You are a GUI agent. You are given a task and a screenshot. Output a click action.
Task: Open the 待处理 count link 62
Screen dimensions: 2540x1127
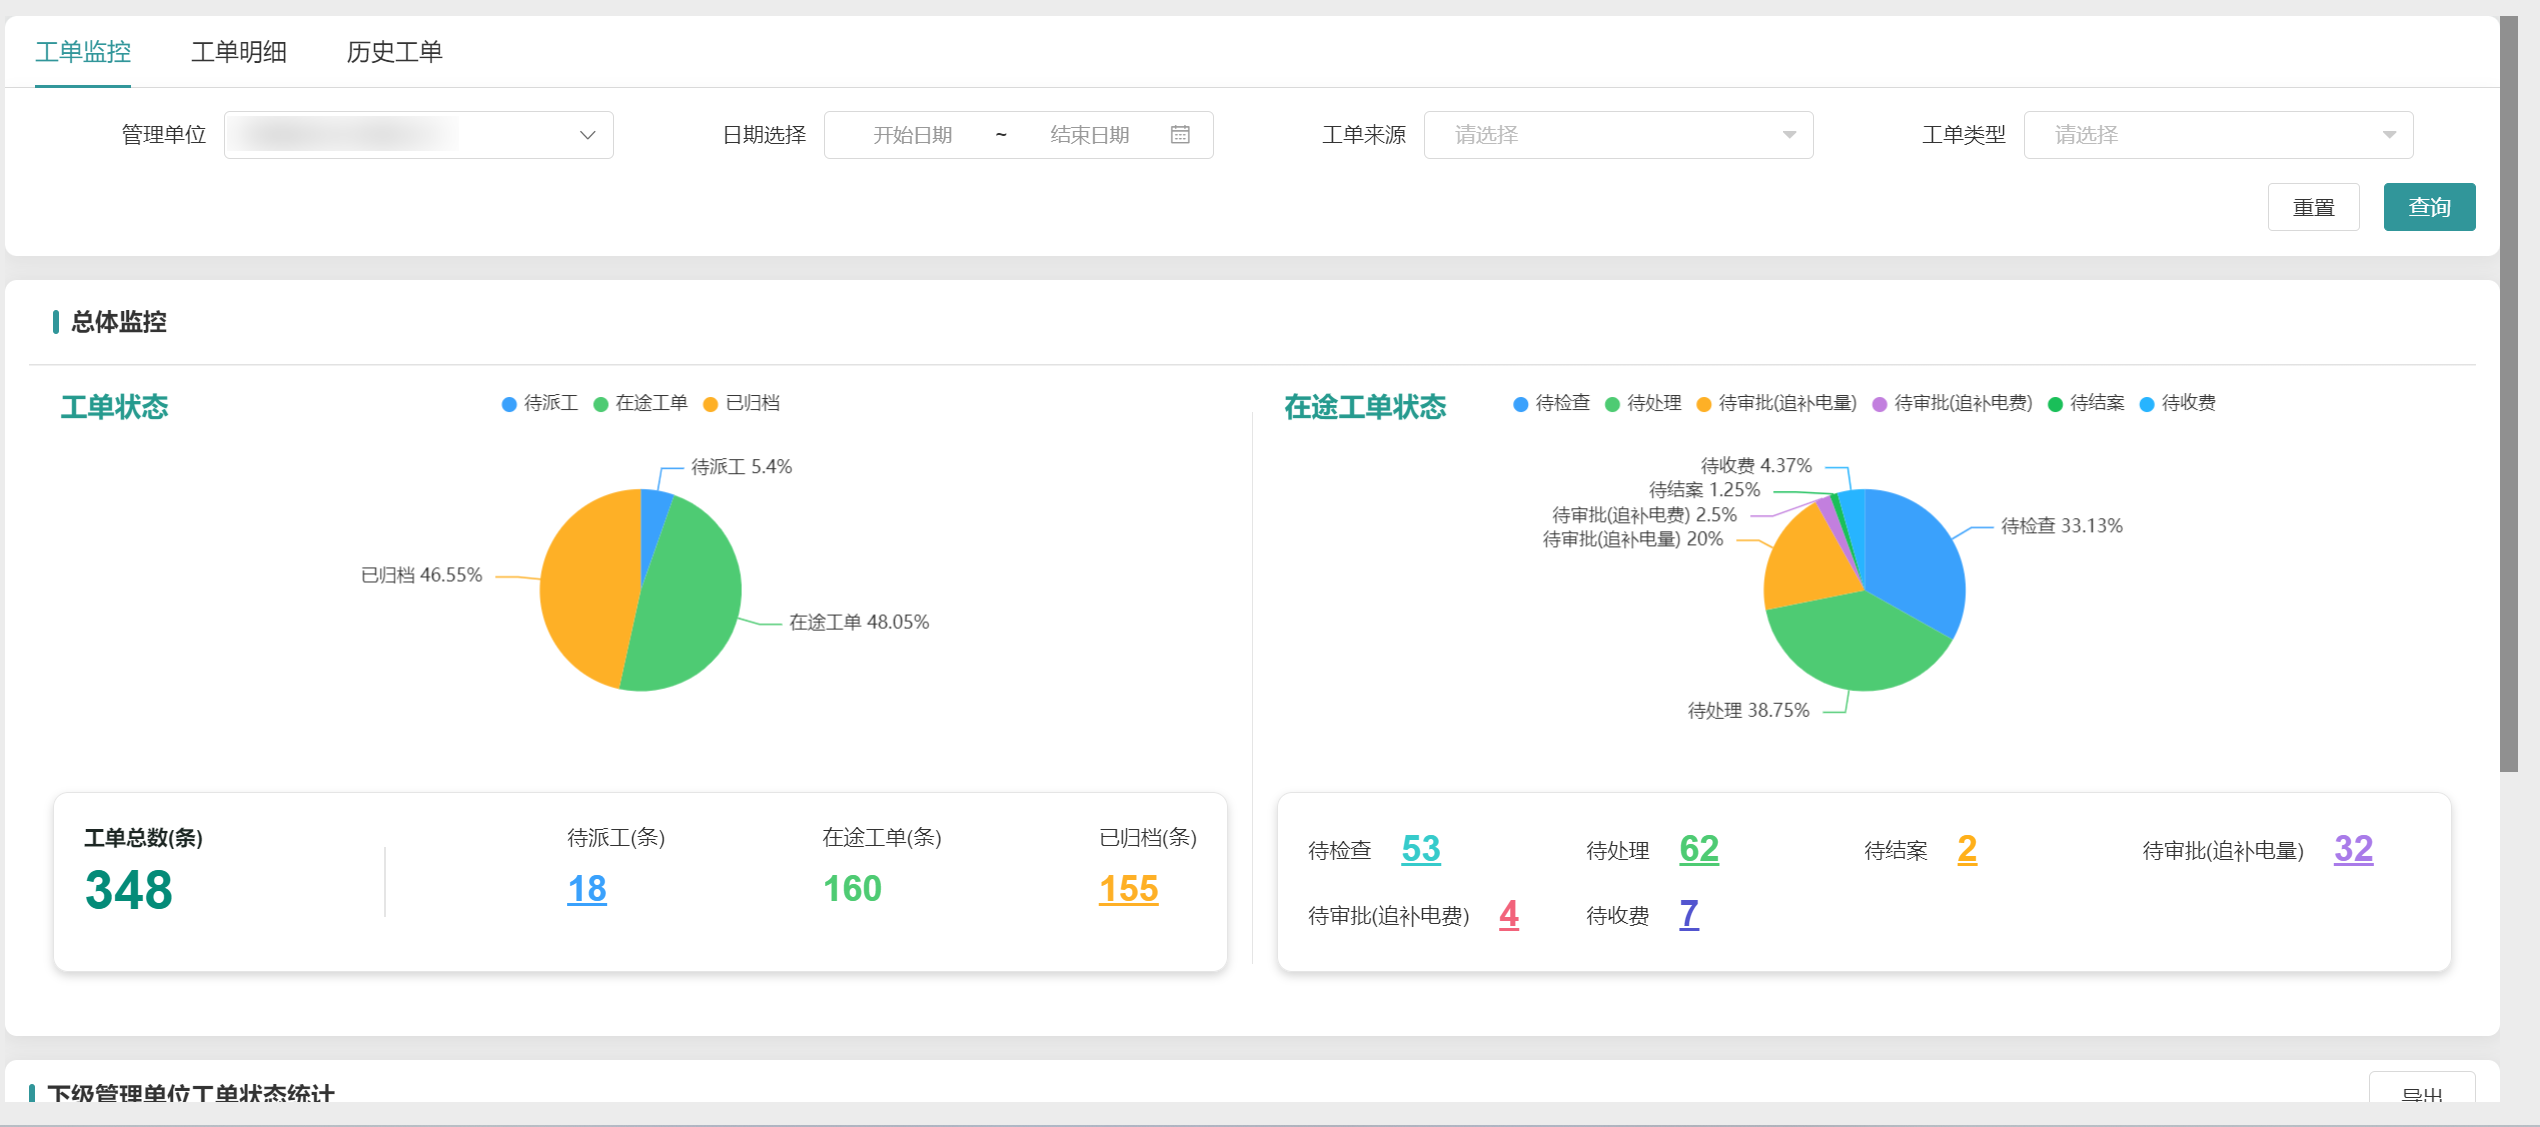tap(1699, 849)
